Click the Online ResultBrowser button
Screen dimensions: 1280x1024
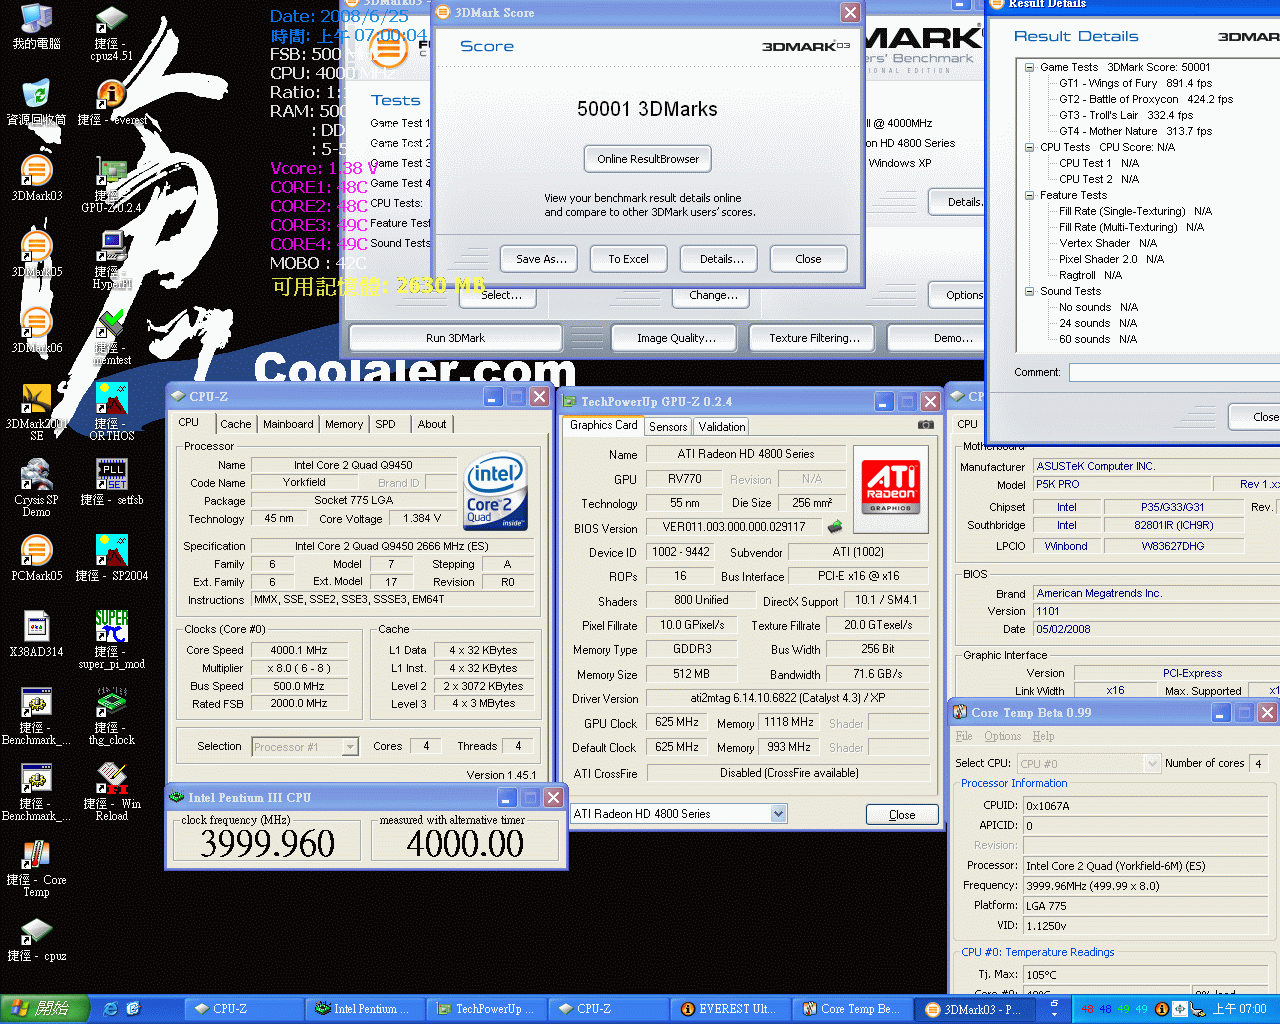click(647, 159)
